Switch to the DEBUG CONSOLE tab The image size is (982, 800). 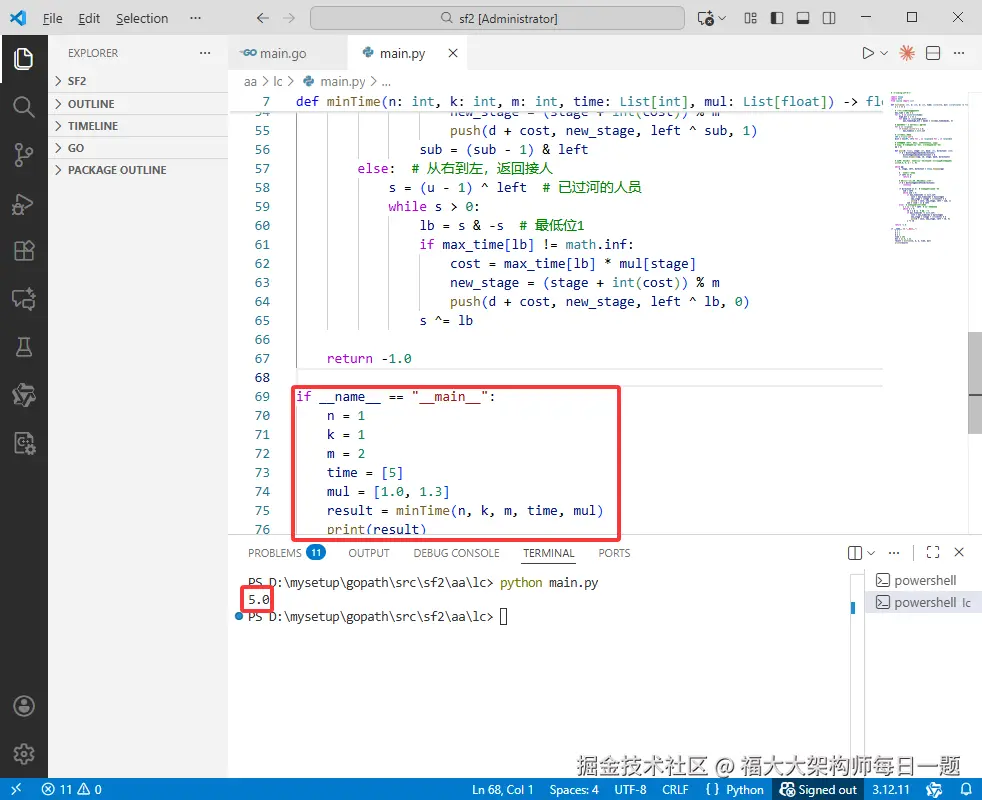coord(457,553)
